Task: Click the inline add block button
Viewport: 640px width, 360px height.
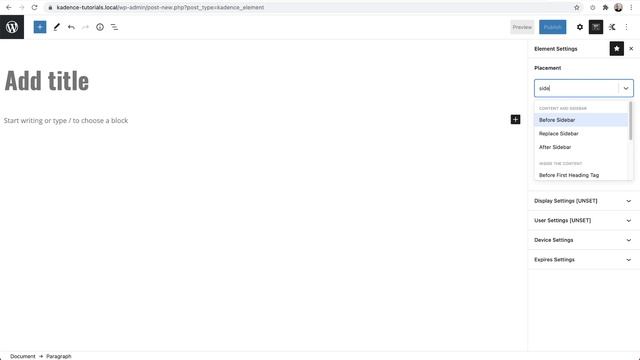Action: pyautogui.click(x=516, y=120)
